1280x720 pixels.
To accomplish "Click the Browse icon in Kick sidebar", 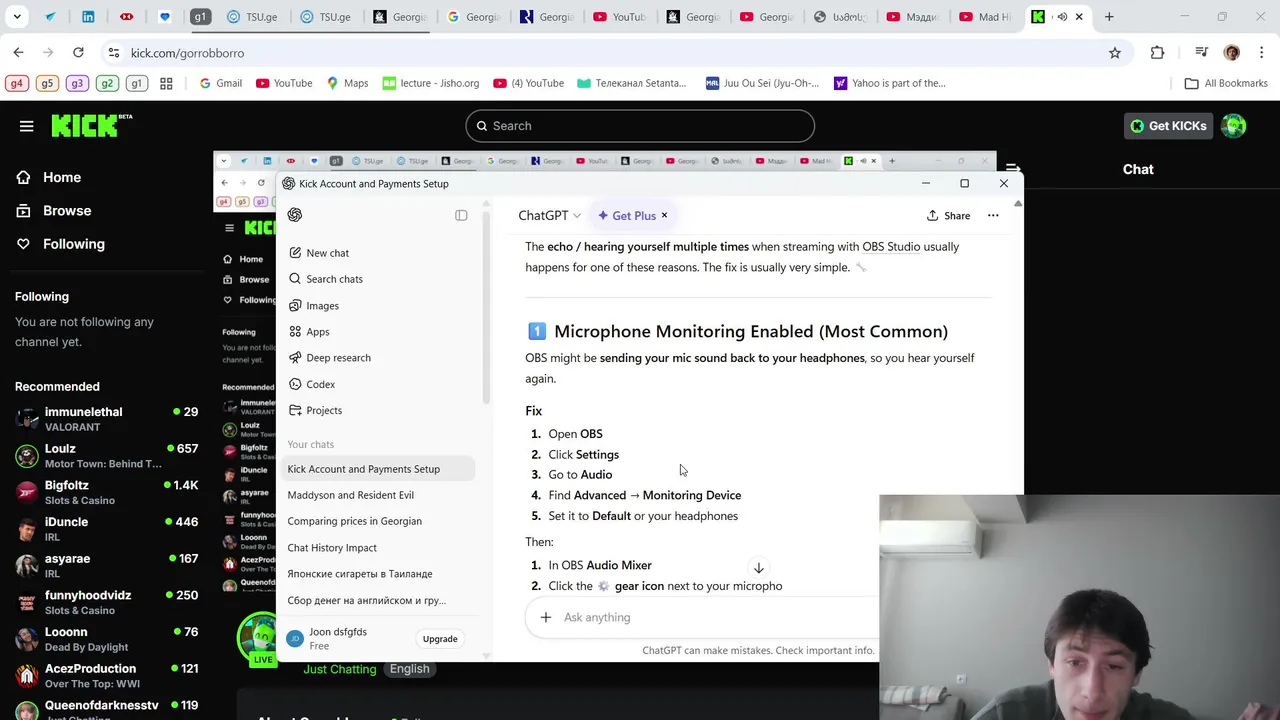I will tap(24, 211).
